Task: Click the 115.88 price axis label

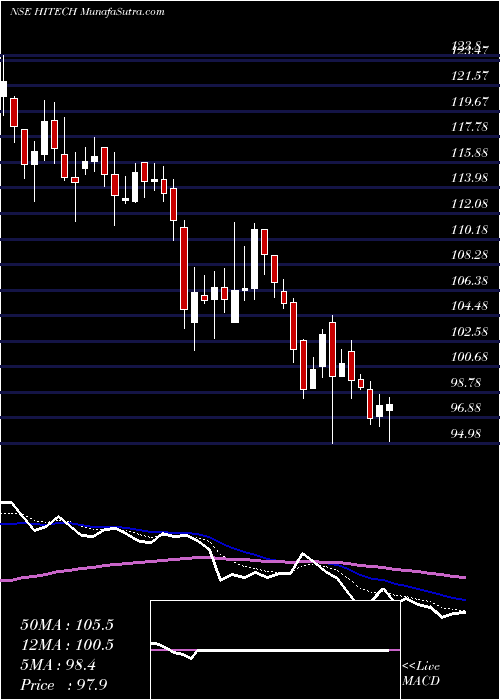Action: (x=469, y=153)
